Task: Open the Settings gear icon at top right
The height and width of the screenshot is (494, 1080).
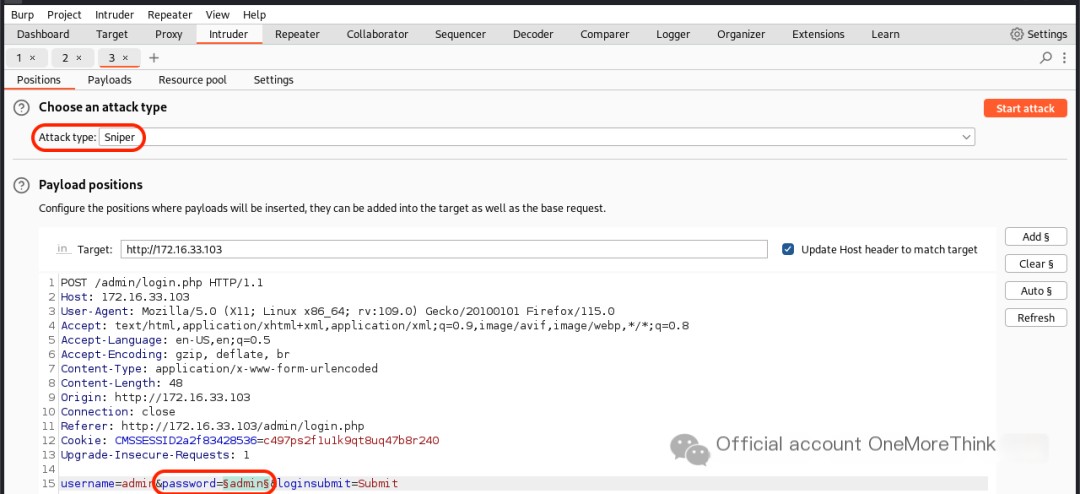Action: [1017, 34]
